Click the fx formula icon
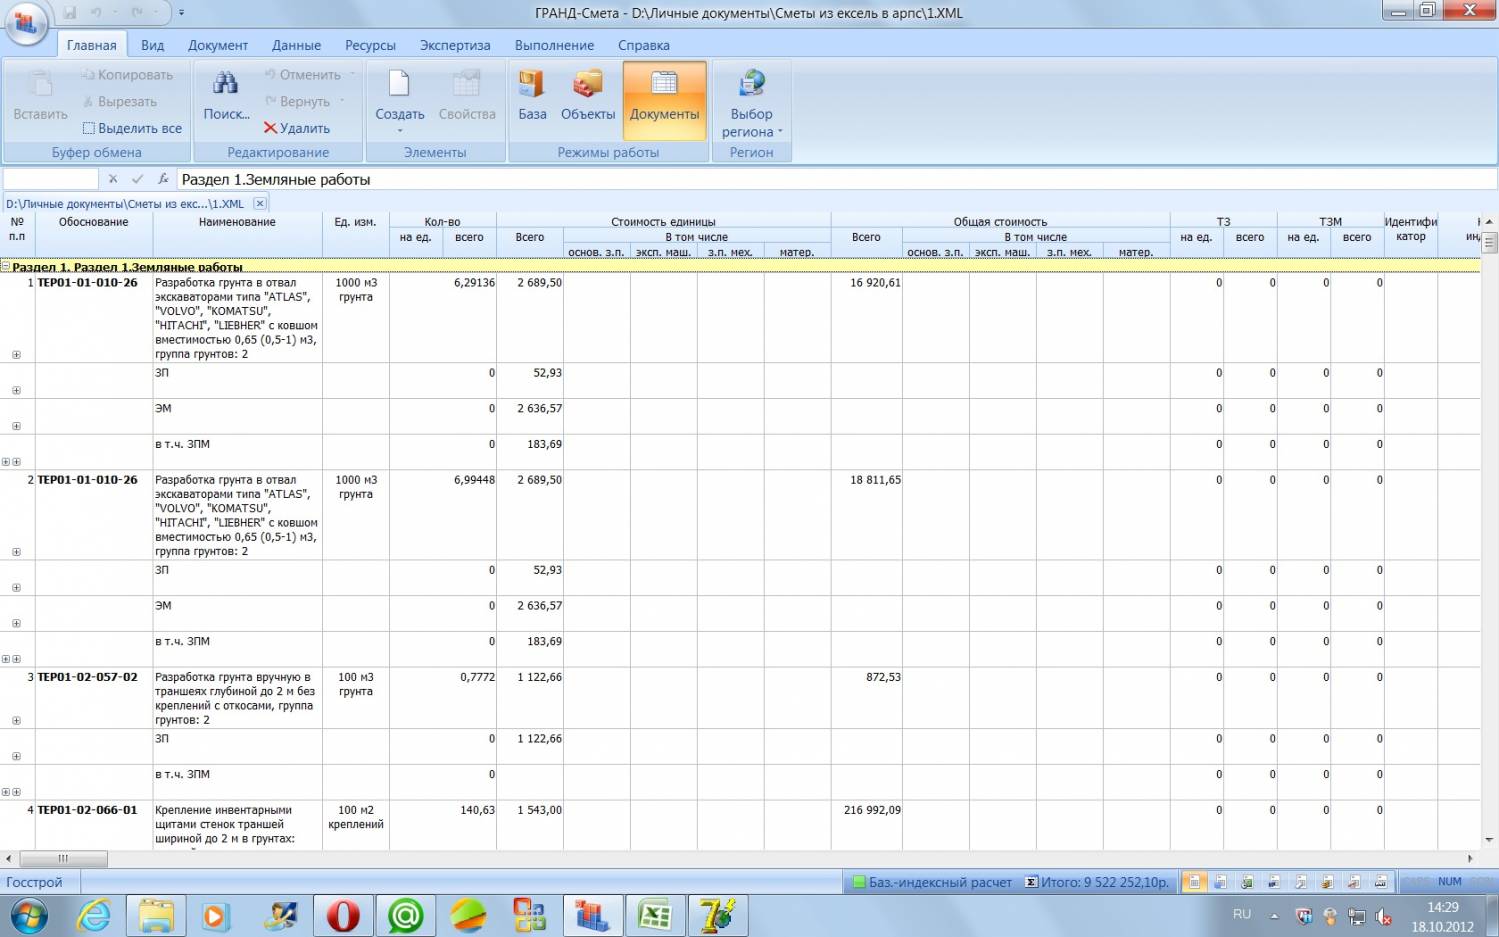The image size is (1499, 937). 163,179
